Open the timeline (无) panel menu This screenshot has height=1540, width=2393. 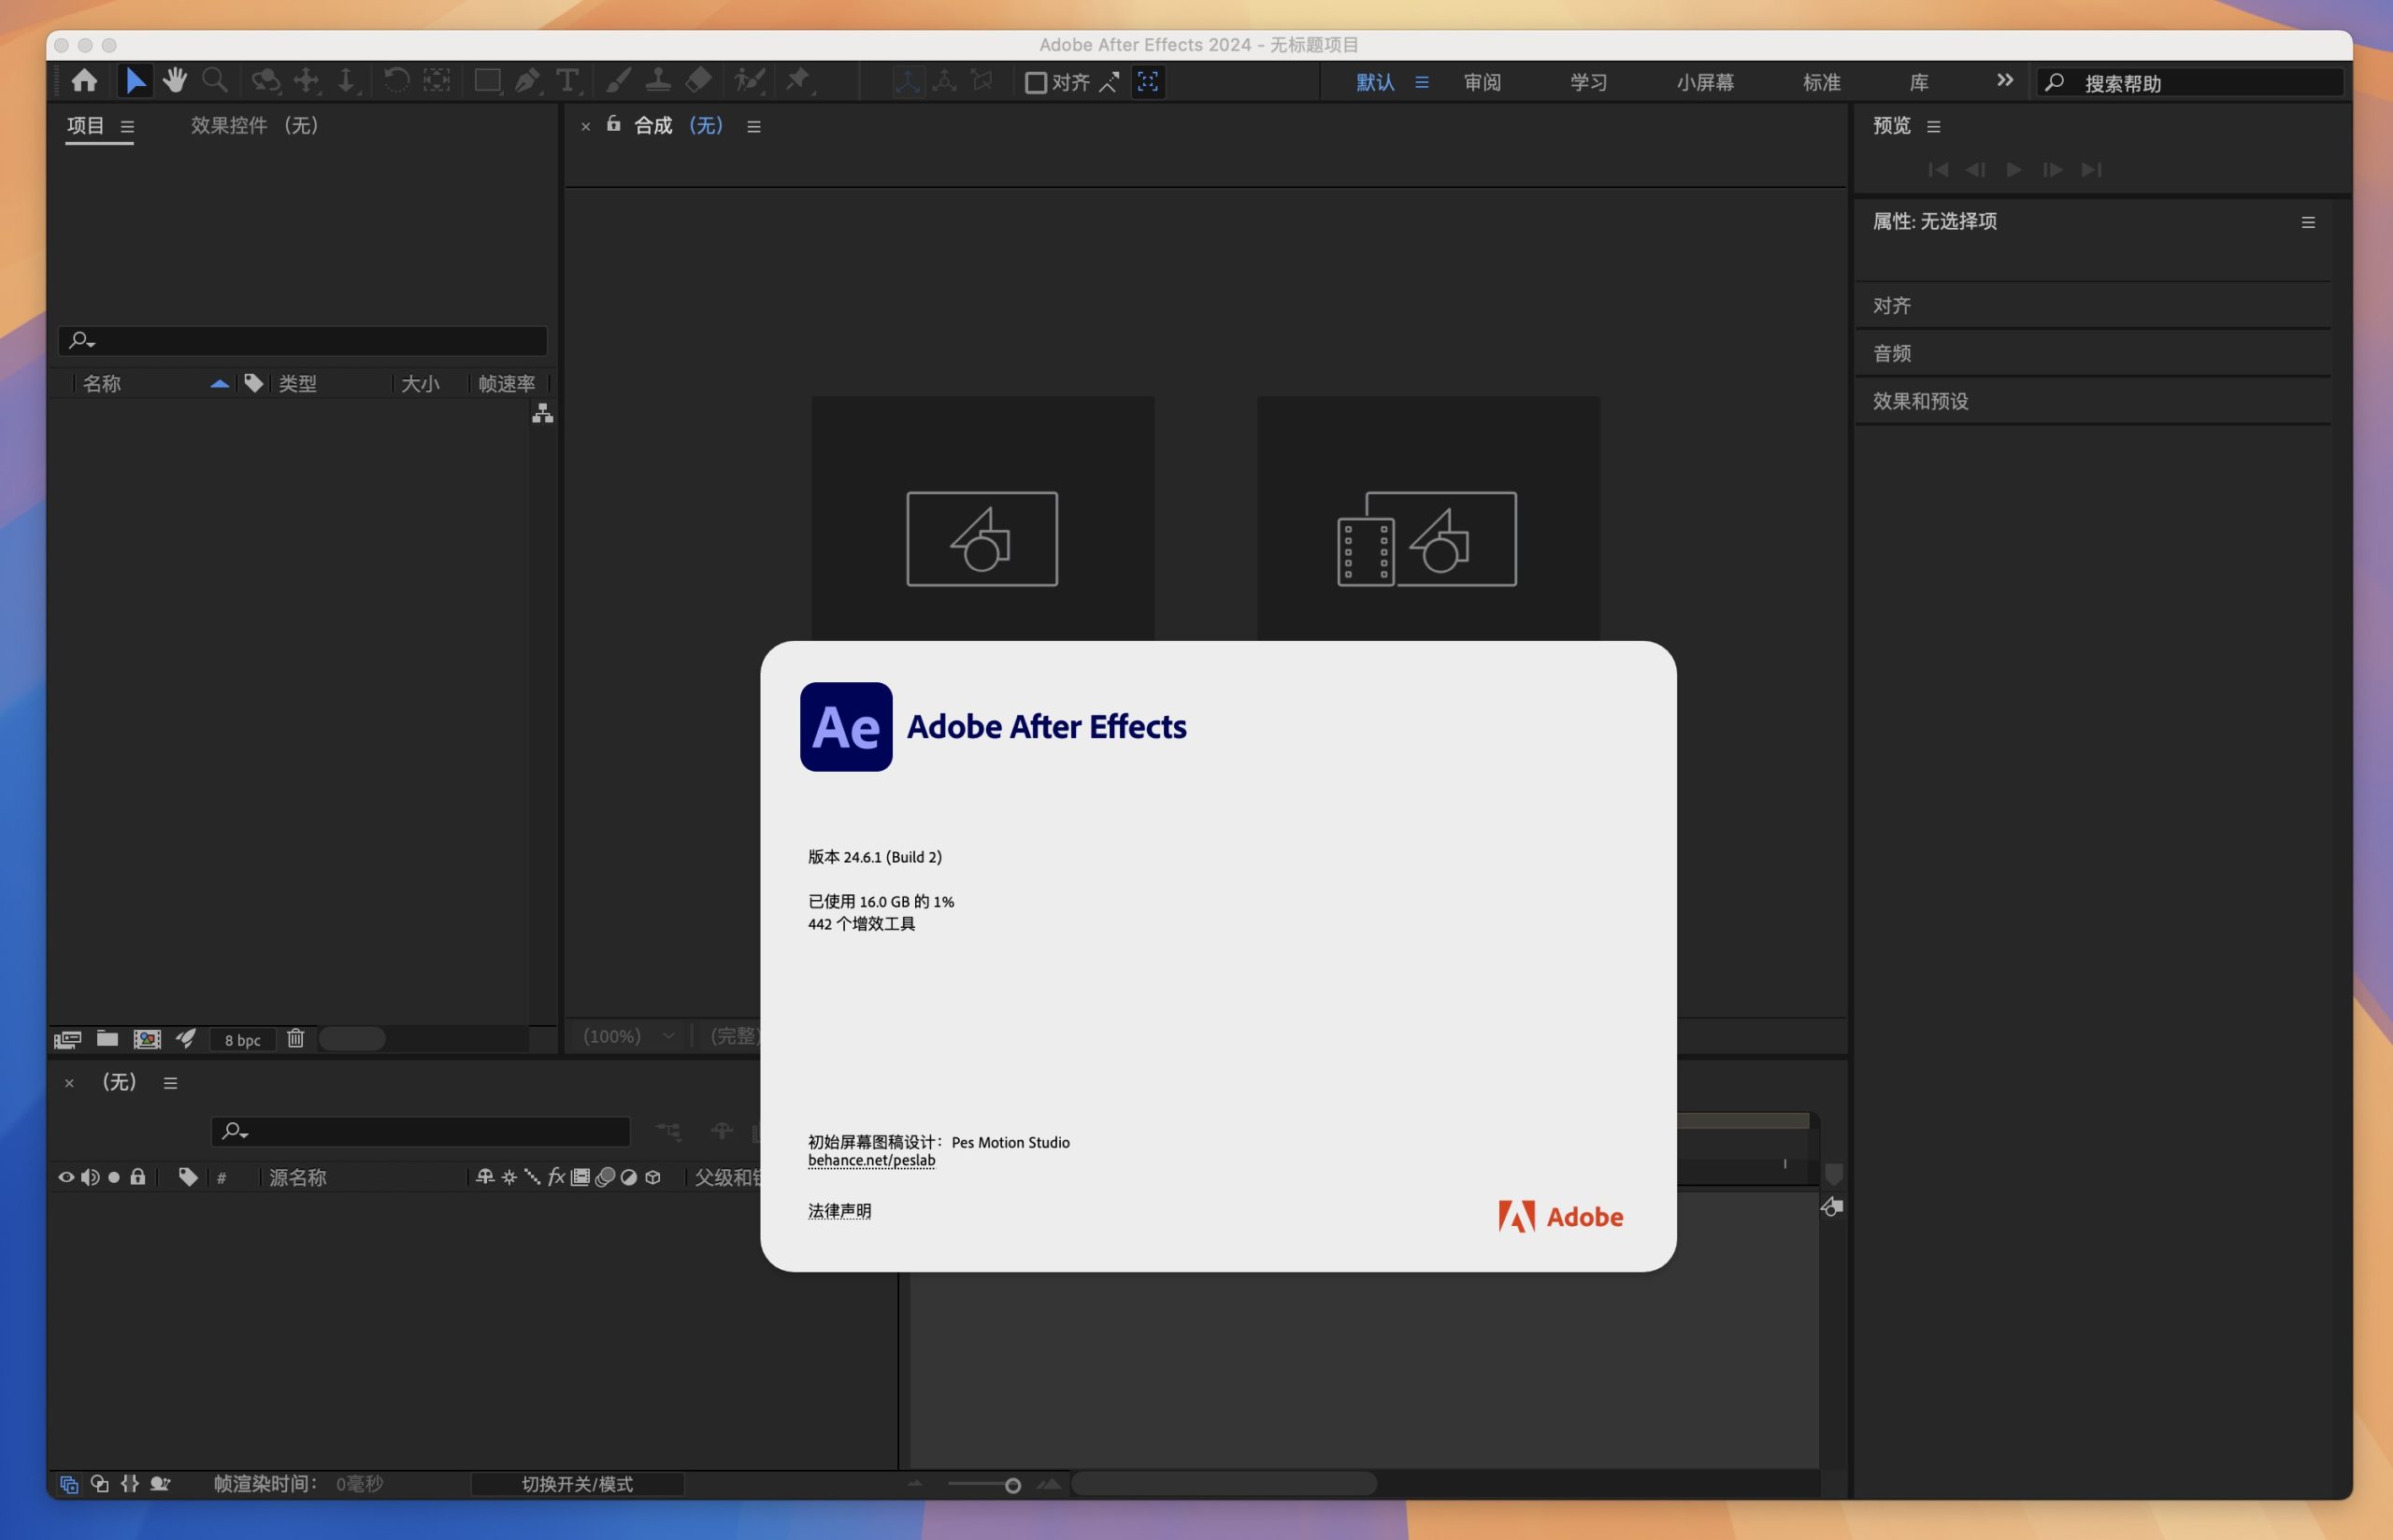pos(170,1083)
